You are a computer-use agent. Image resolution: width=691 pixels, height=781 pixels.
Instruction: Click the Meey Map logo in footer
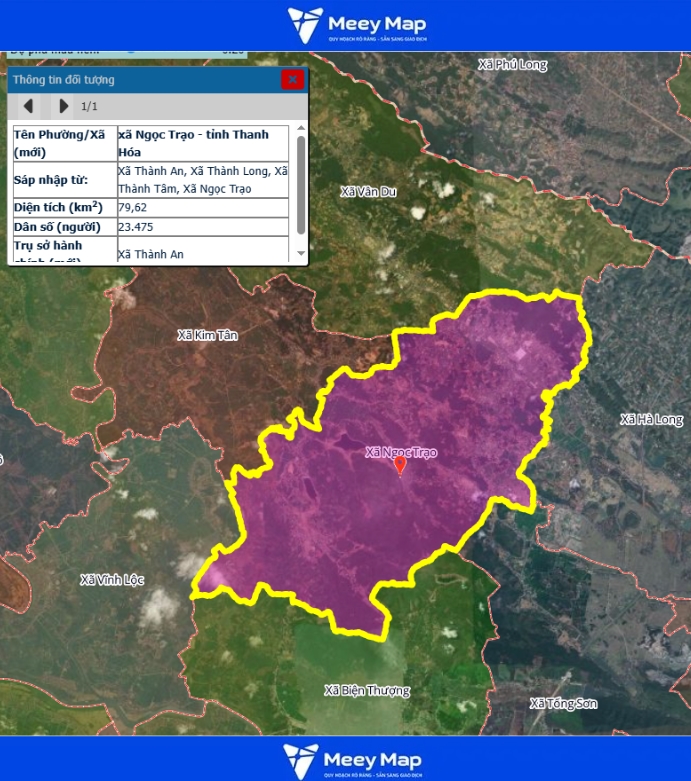345,760
